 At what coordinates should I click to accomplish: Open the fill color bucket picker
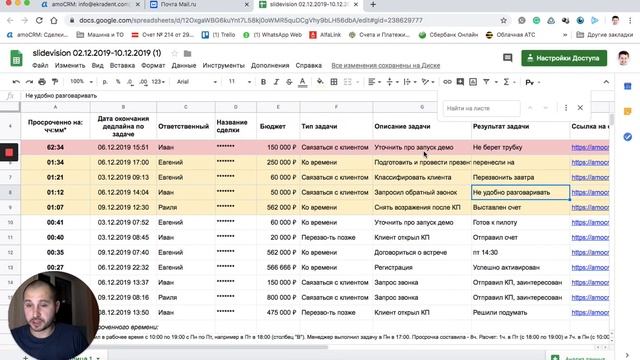pyautogui.click(x=320, y=82)
